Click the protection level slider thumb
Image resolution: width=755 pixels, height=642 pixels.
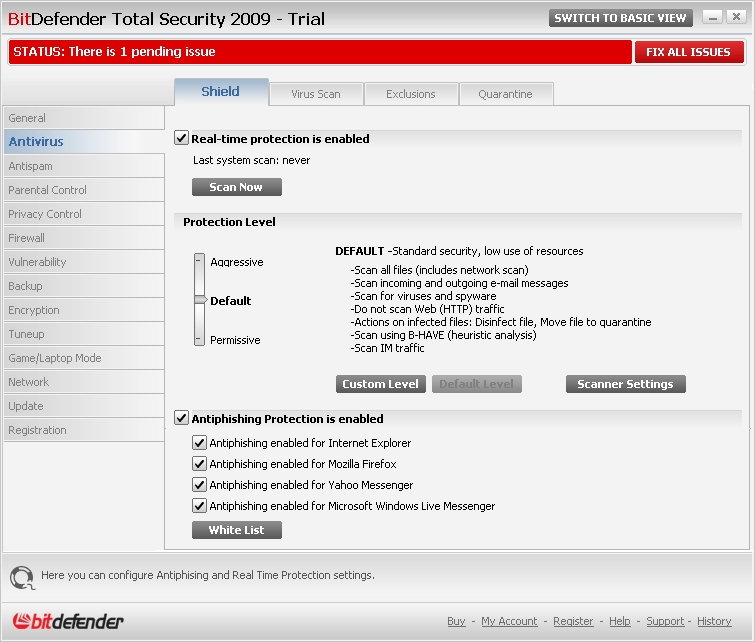(x=200, y=300)
